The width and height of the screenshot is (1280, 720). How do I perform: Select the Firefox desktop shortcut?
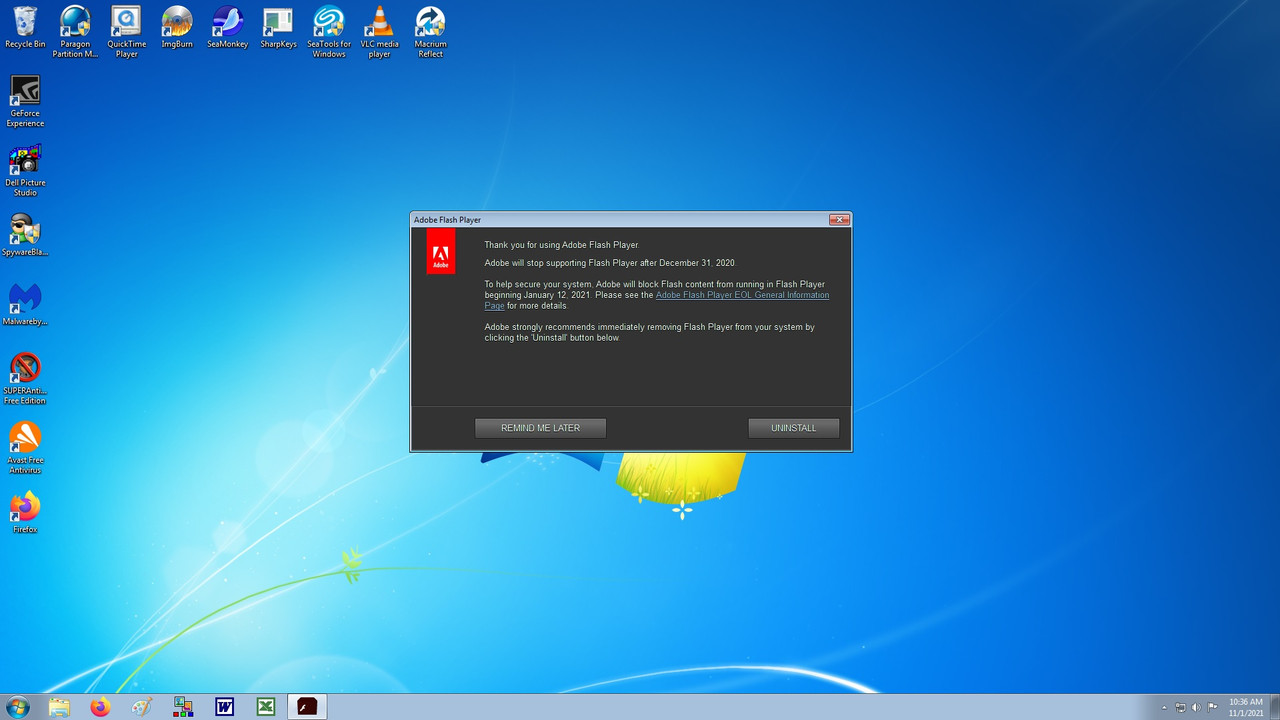click(x=25, y=512)
